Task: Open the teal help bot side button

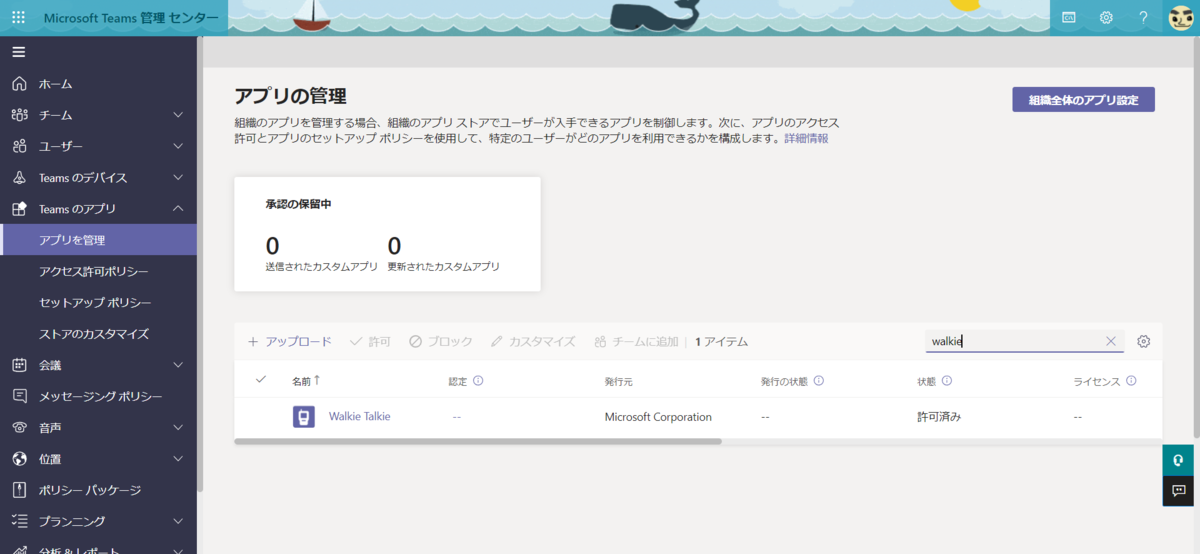Action: (x=1180, y=460)
